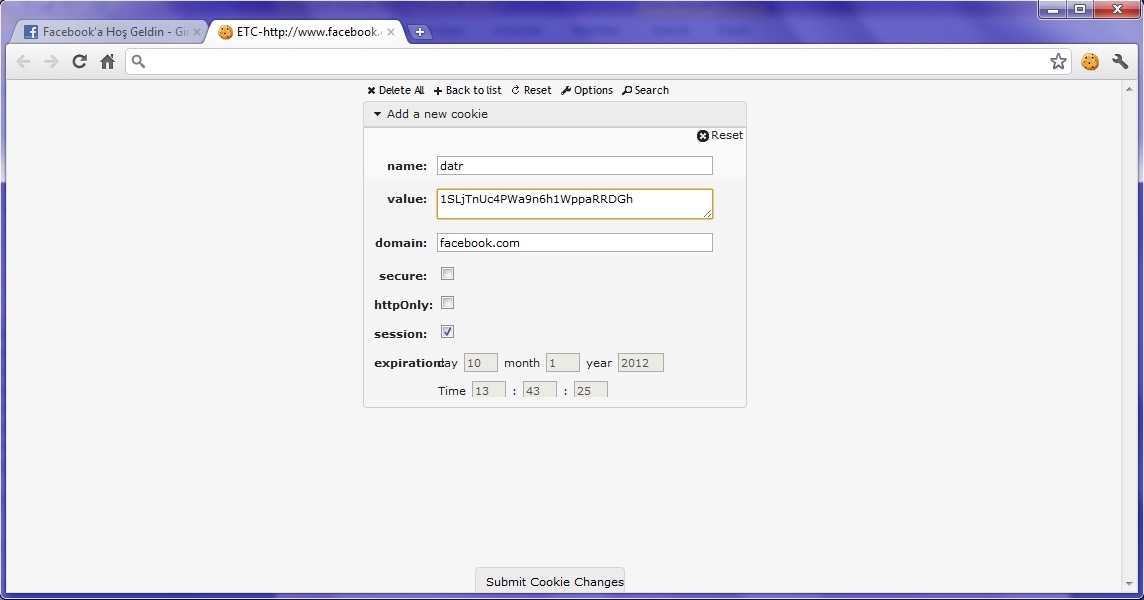Open Options in the cookie toolbar
This screenshot has height=600, width=1144.
(x=587, y=90)
